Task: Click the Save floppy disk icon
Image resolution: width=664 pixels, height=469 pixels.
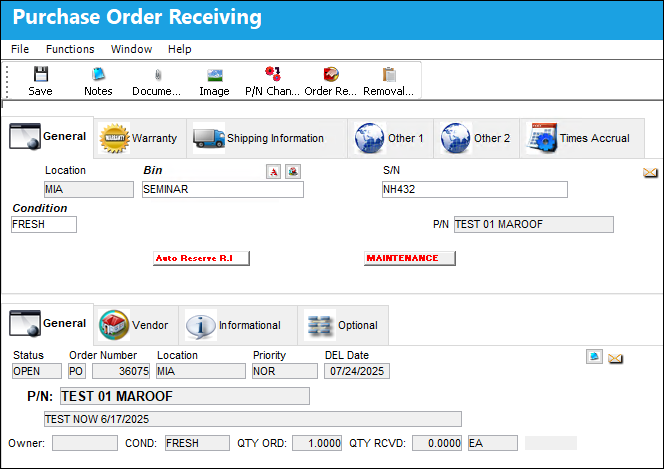Action: 41,74
